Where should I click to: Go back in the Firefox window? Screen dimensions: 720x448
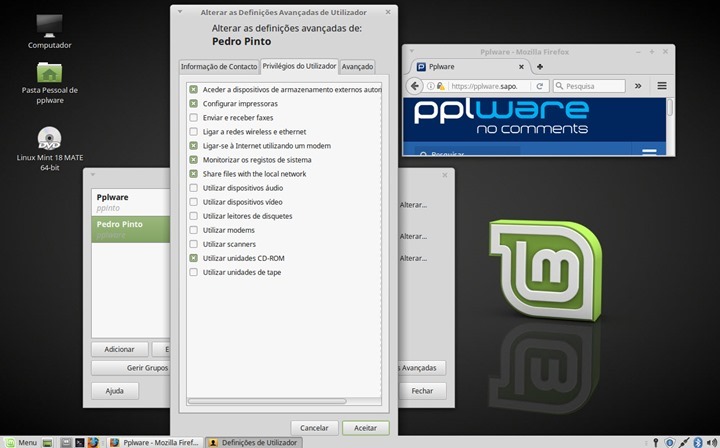415,86
